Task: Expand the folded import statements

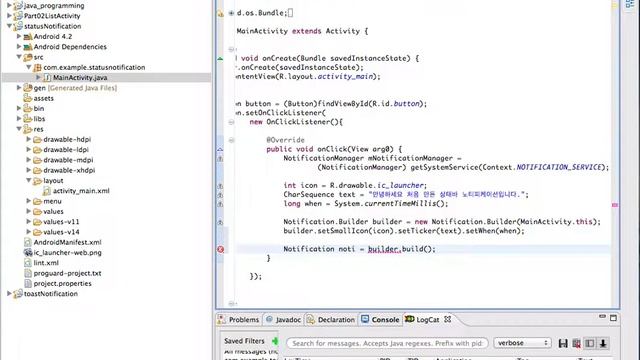Action: point(231,13)
